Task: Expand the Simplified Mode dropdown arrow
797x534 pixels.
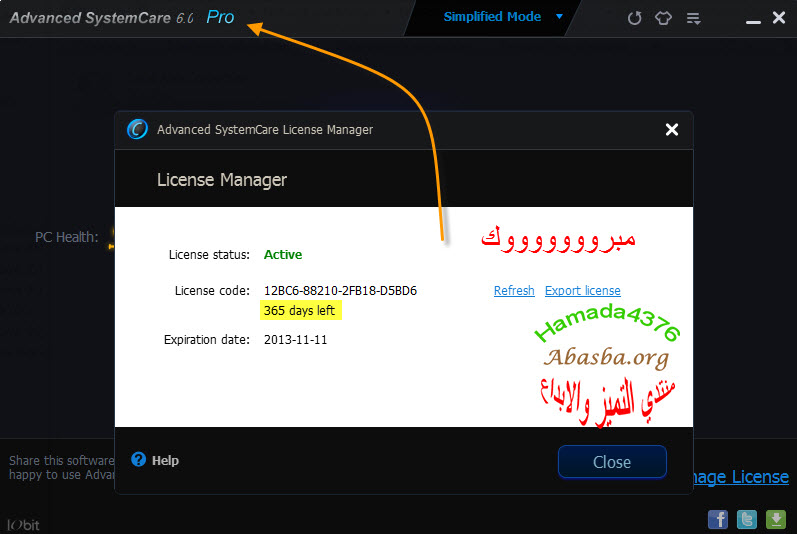Action: [x=559, y=17]
